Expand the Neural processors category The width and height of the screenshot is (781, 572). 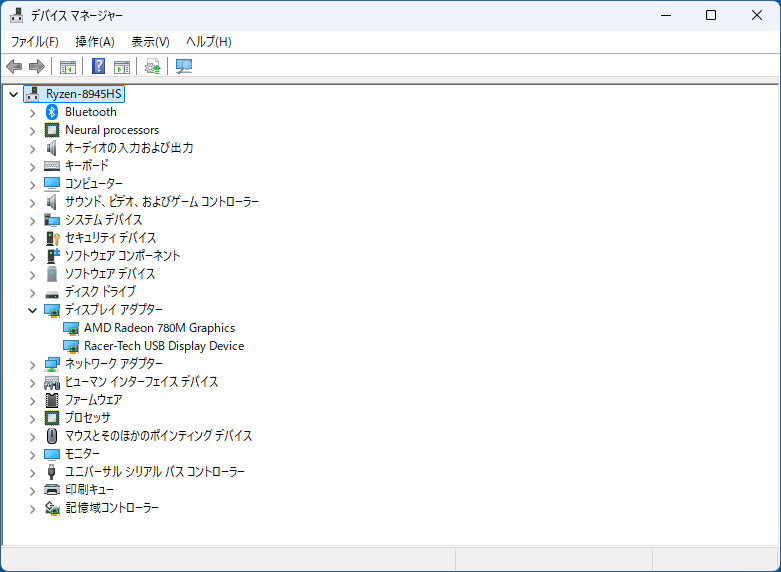[x=32, y=131]
